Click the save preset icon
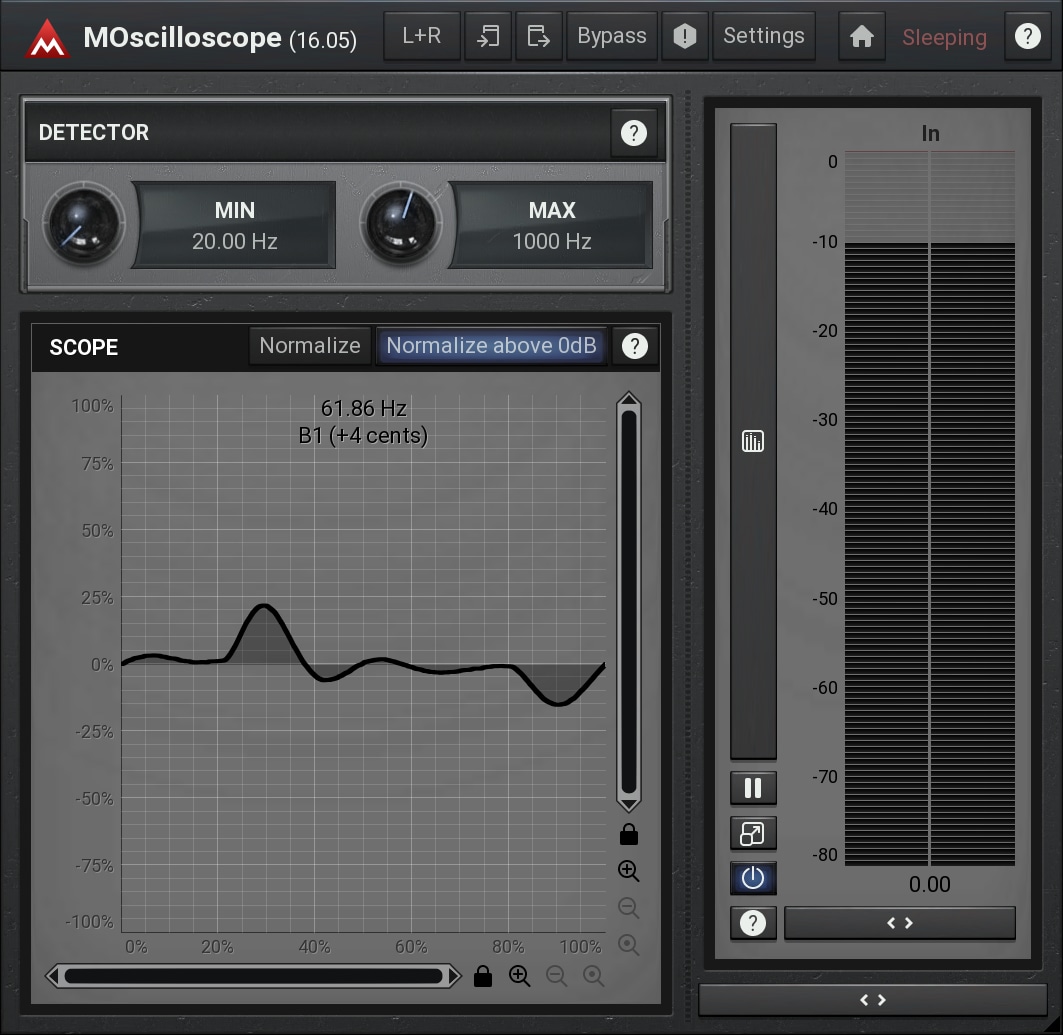1063x1035 pixels. point(539,36)
